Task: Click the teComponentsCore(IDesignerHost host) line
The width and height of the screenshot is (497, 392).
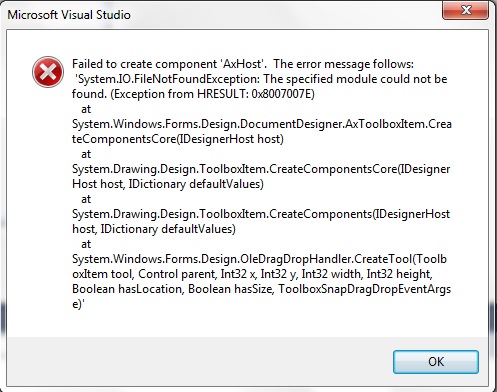Action: (178, 139)
